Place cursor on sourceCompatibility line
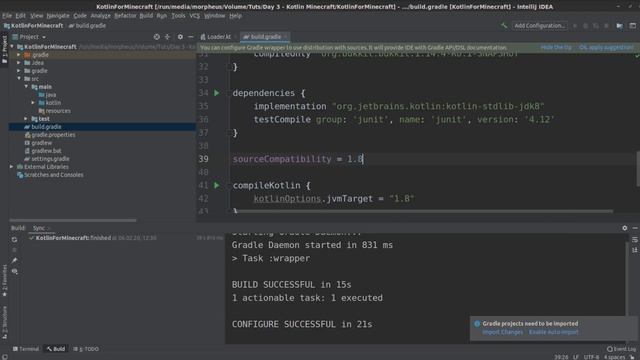 298,159
